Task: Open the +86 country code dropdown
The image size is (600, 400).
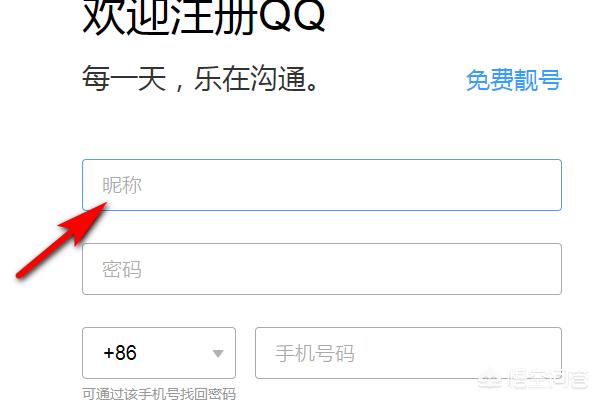Action: 159,353
